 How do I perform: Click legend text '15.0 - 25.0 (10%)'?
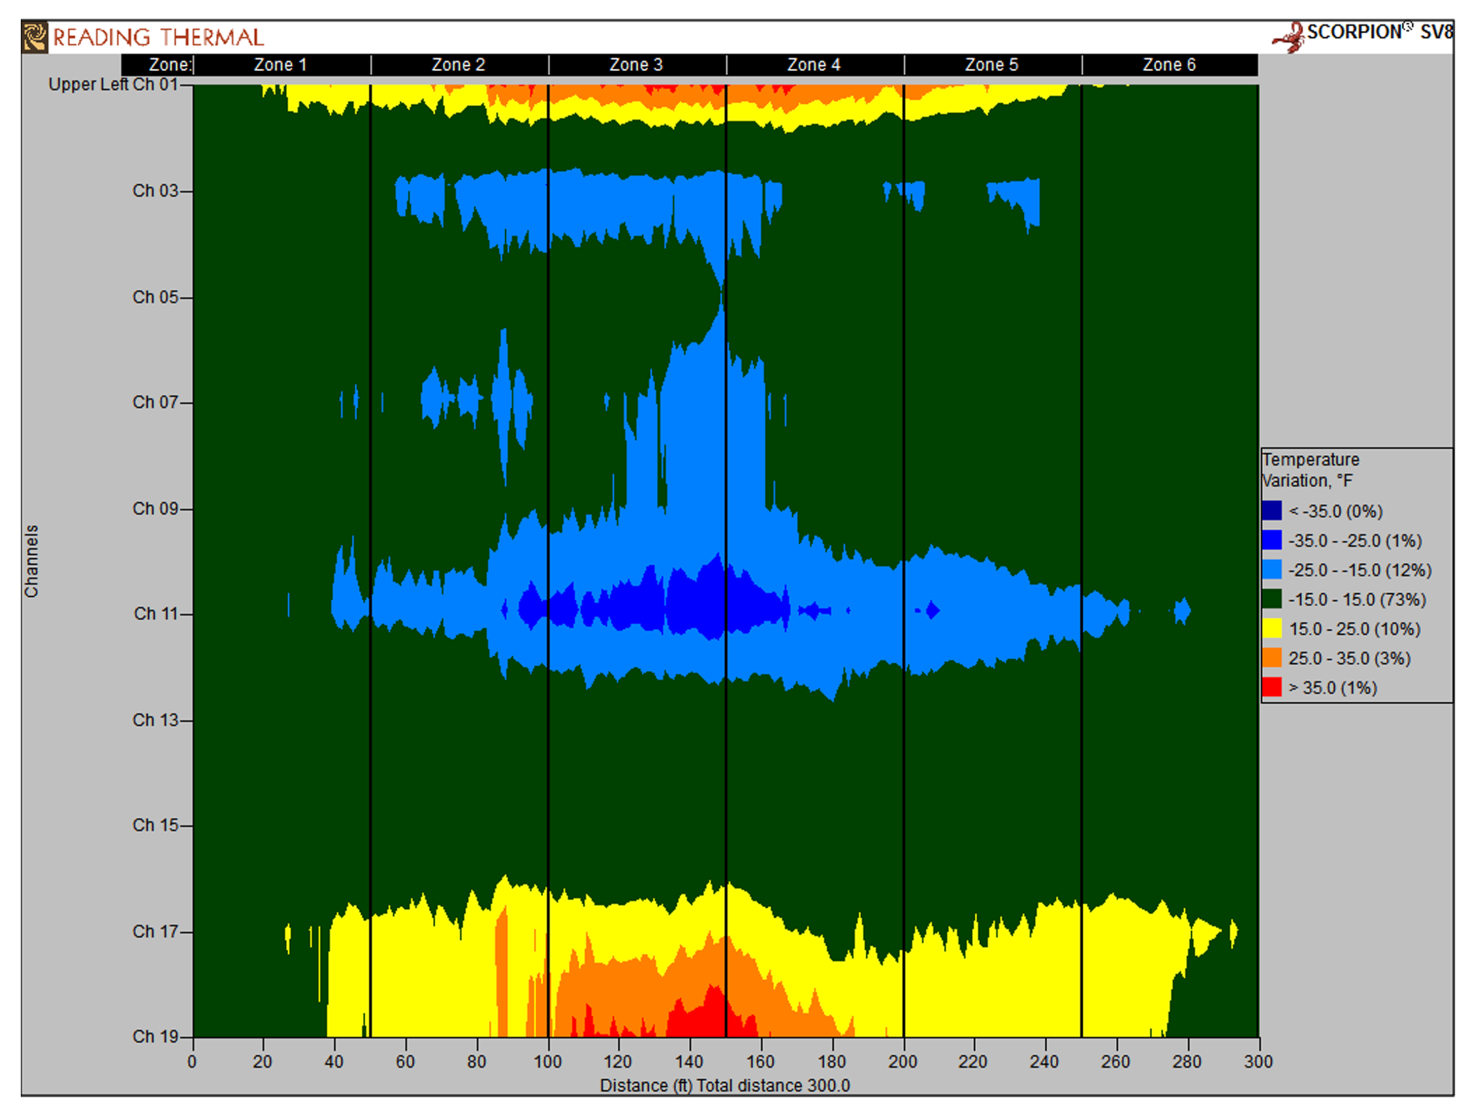pos(1355,629)
